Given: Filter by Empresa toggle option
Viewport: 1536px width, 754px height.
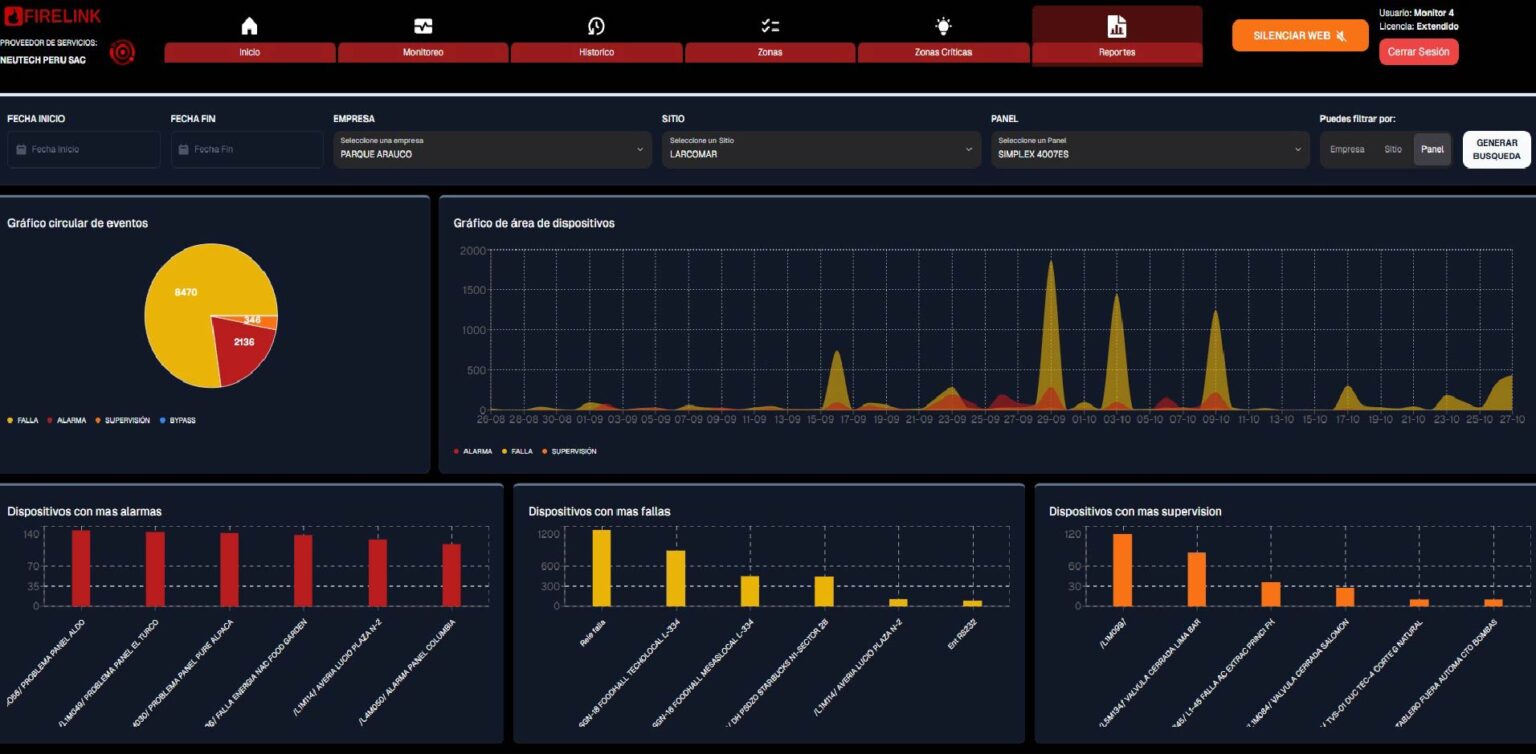Looking at the screenshot, I should pyautogui.click(x=1346, y=150).
